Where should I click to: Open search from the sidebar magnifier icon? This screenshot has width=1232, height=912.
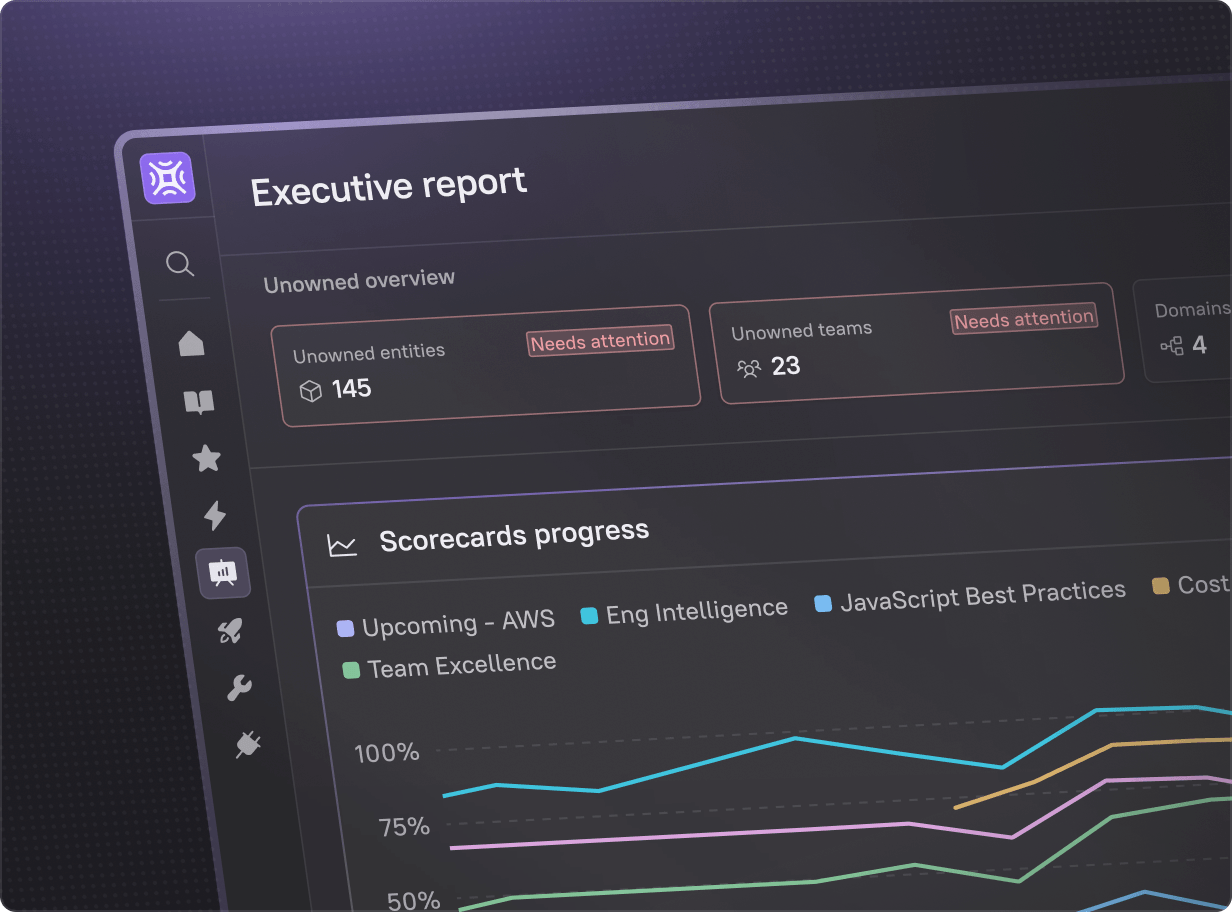(179, 264)
